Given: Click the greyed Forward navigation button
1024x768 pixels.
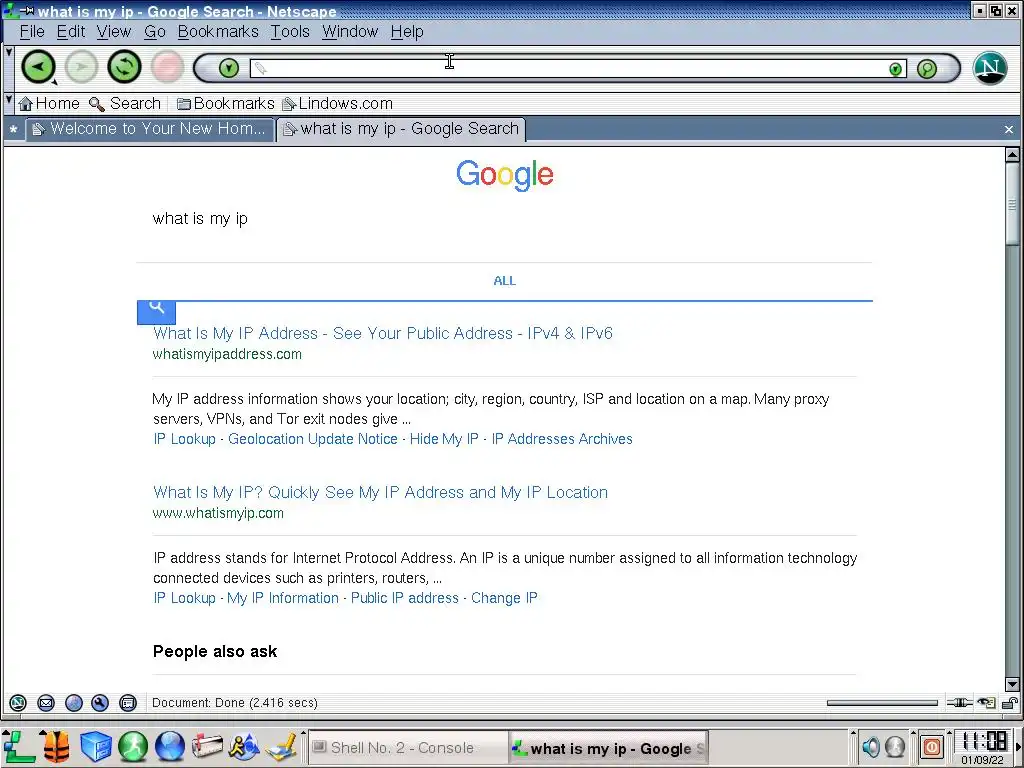Looking at the screenshot, I should point(81,67).
